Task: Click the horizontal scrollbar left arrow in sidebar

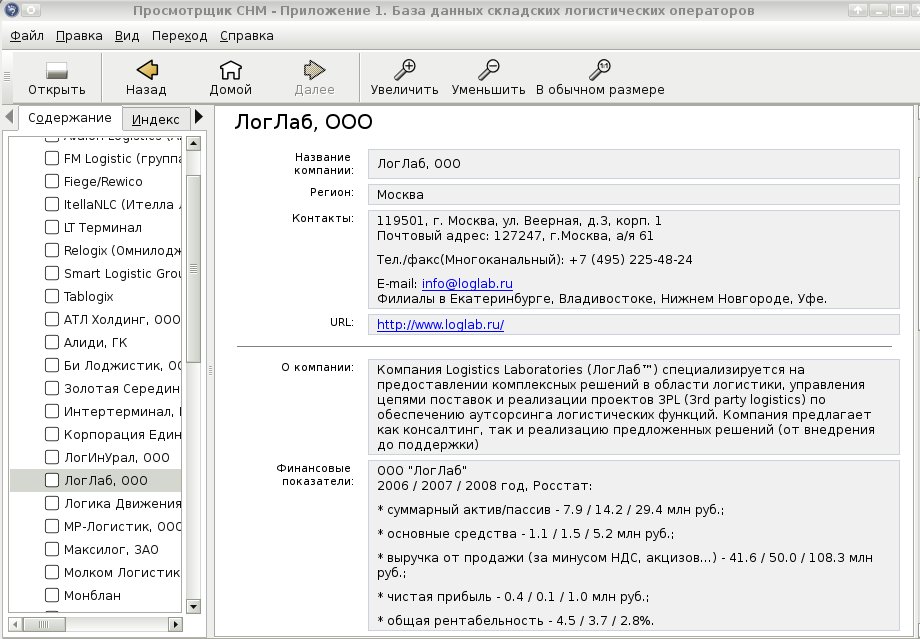Action: 15,624
